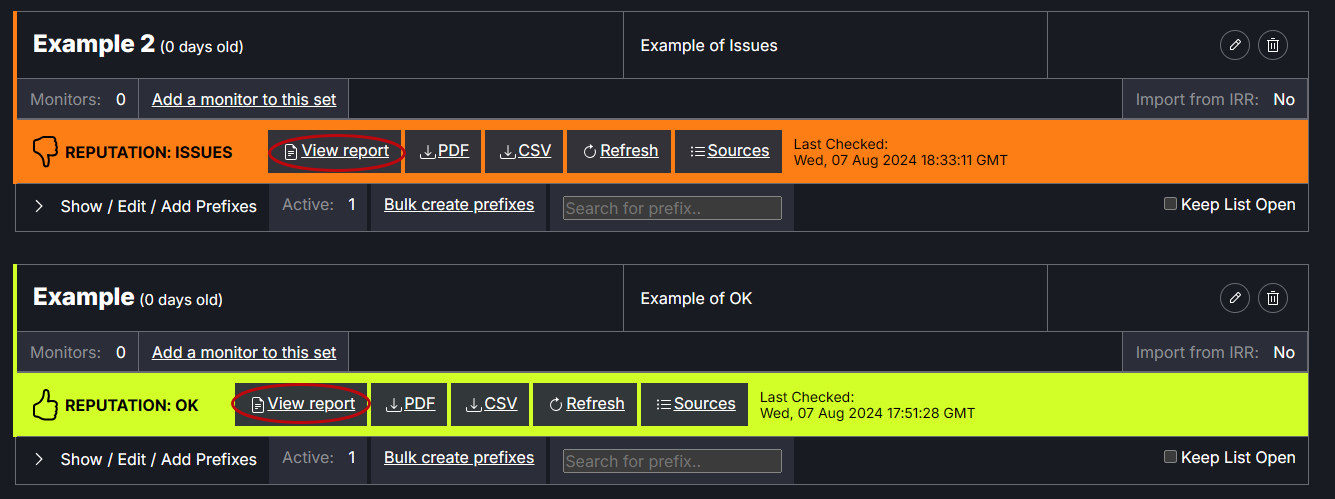Click the prefix search field in Example set
This screenshot has width=1335, height=499.
click(672, 461)
